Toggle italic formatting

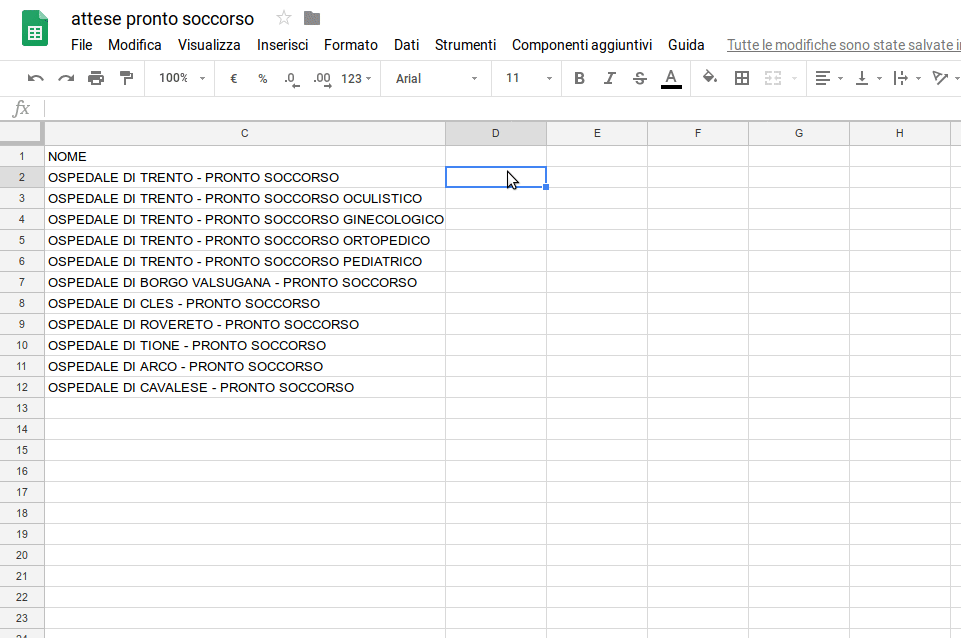[609, 78]
